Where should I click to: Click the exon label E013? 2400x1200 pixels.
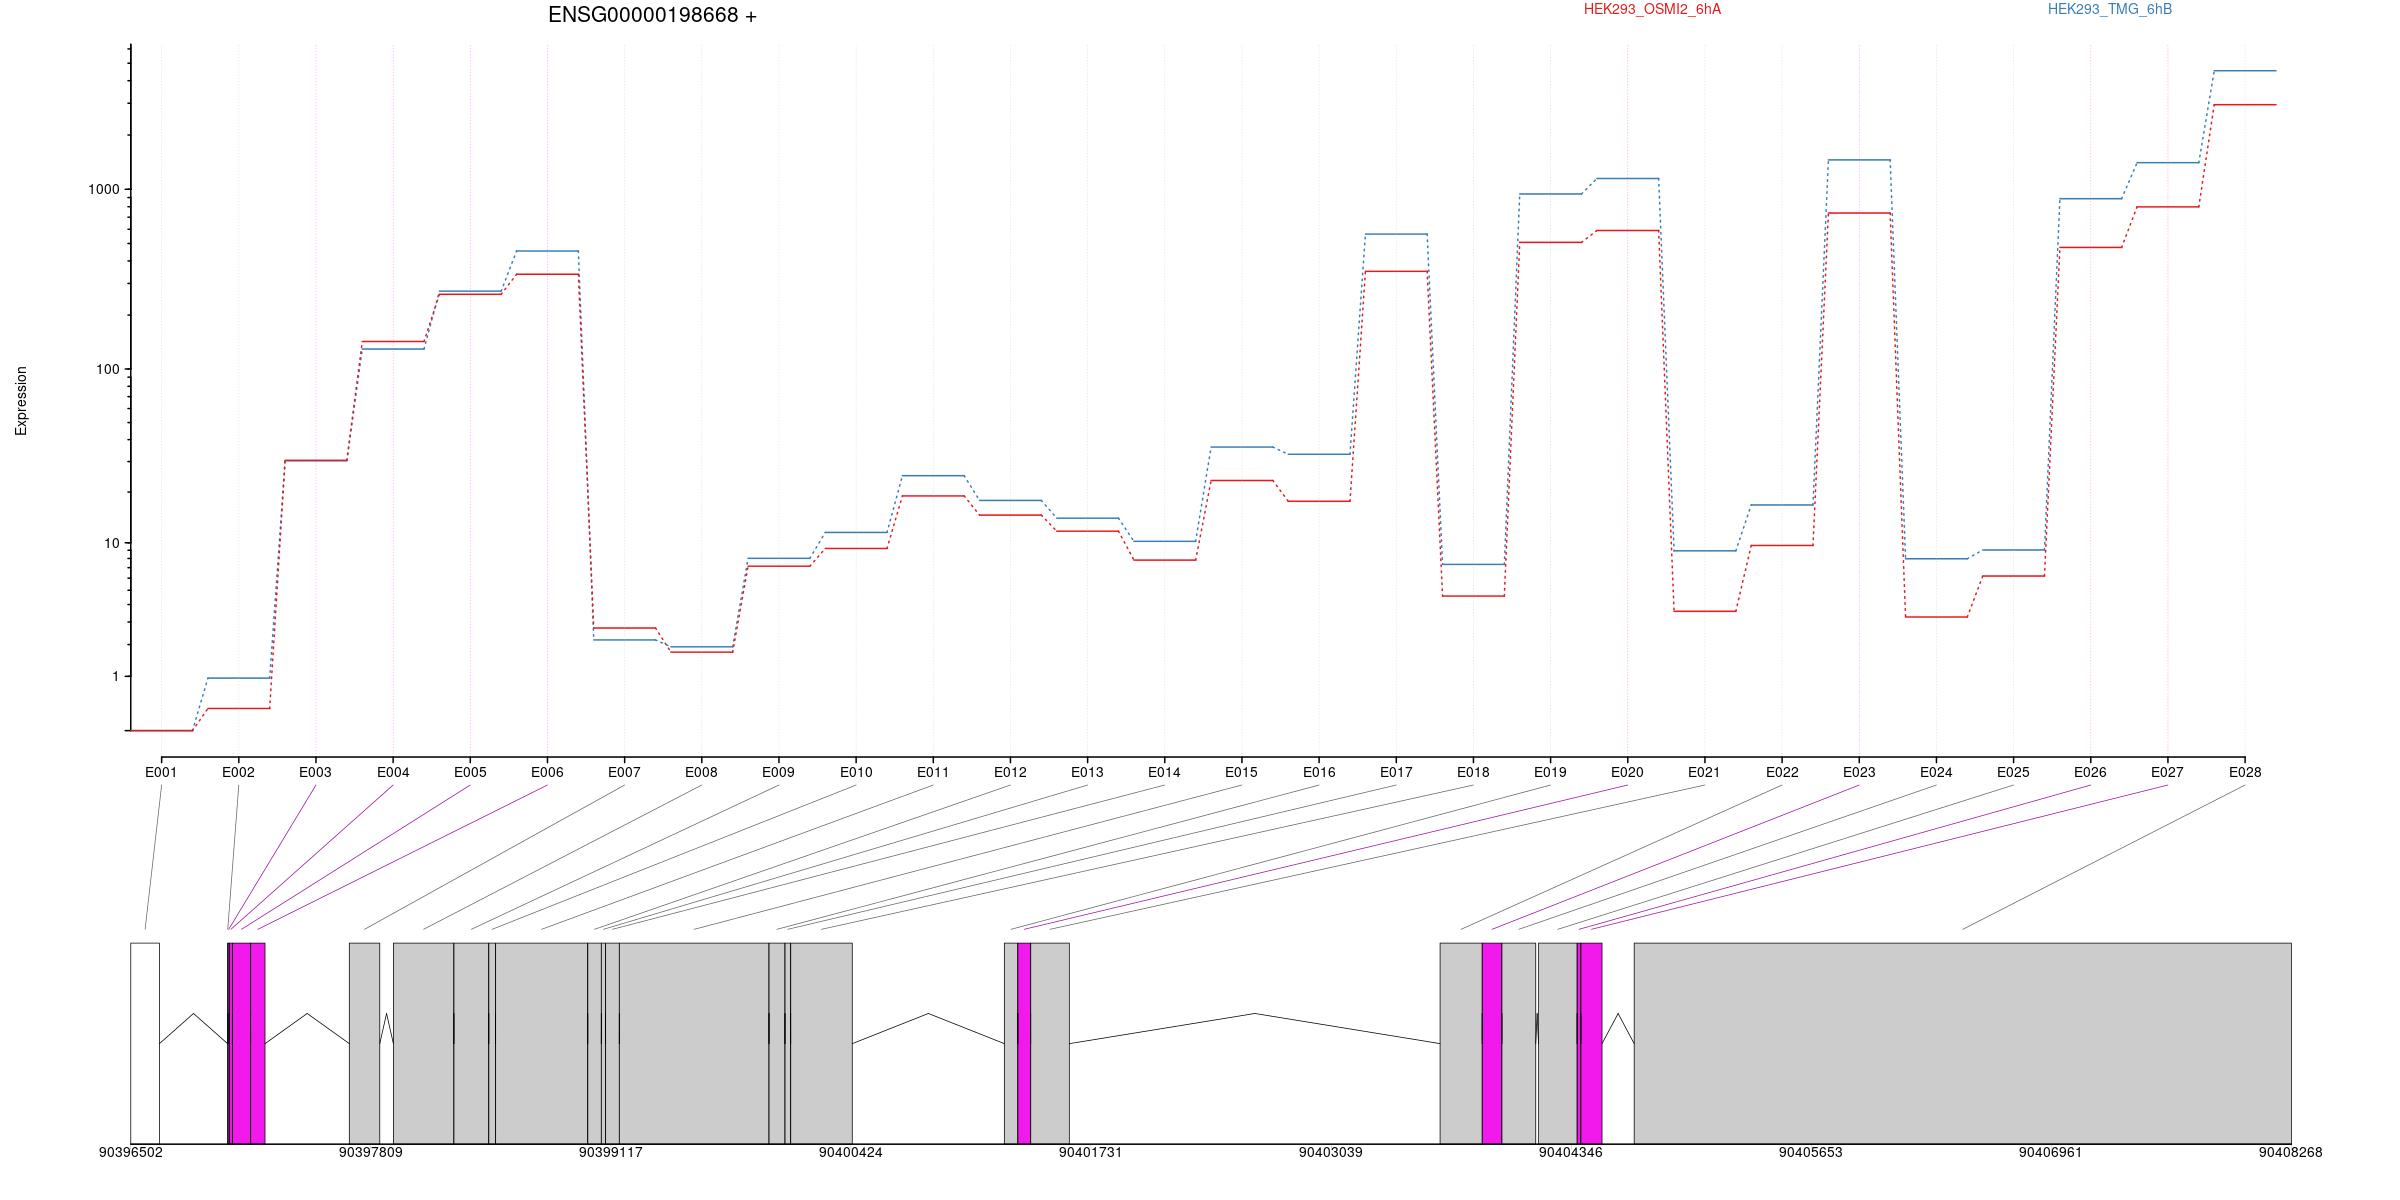click(x=1087, y=772)
